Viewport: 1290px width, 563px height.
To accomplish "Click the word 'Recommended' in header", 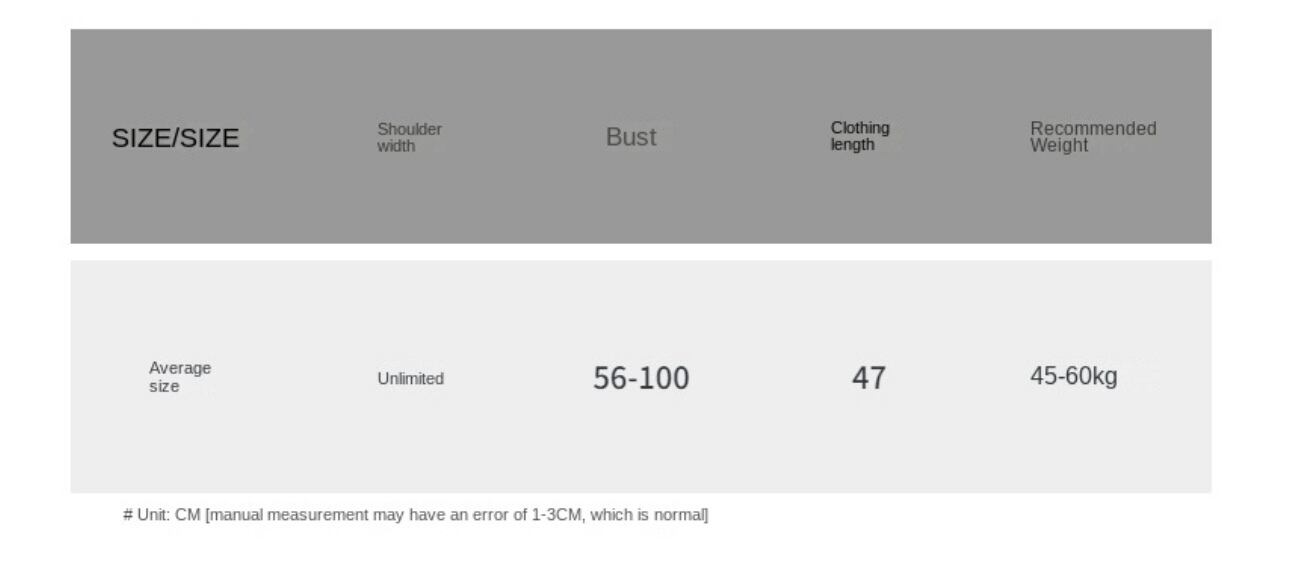I will (x=1093, y=129).
